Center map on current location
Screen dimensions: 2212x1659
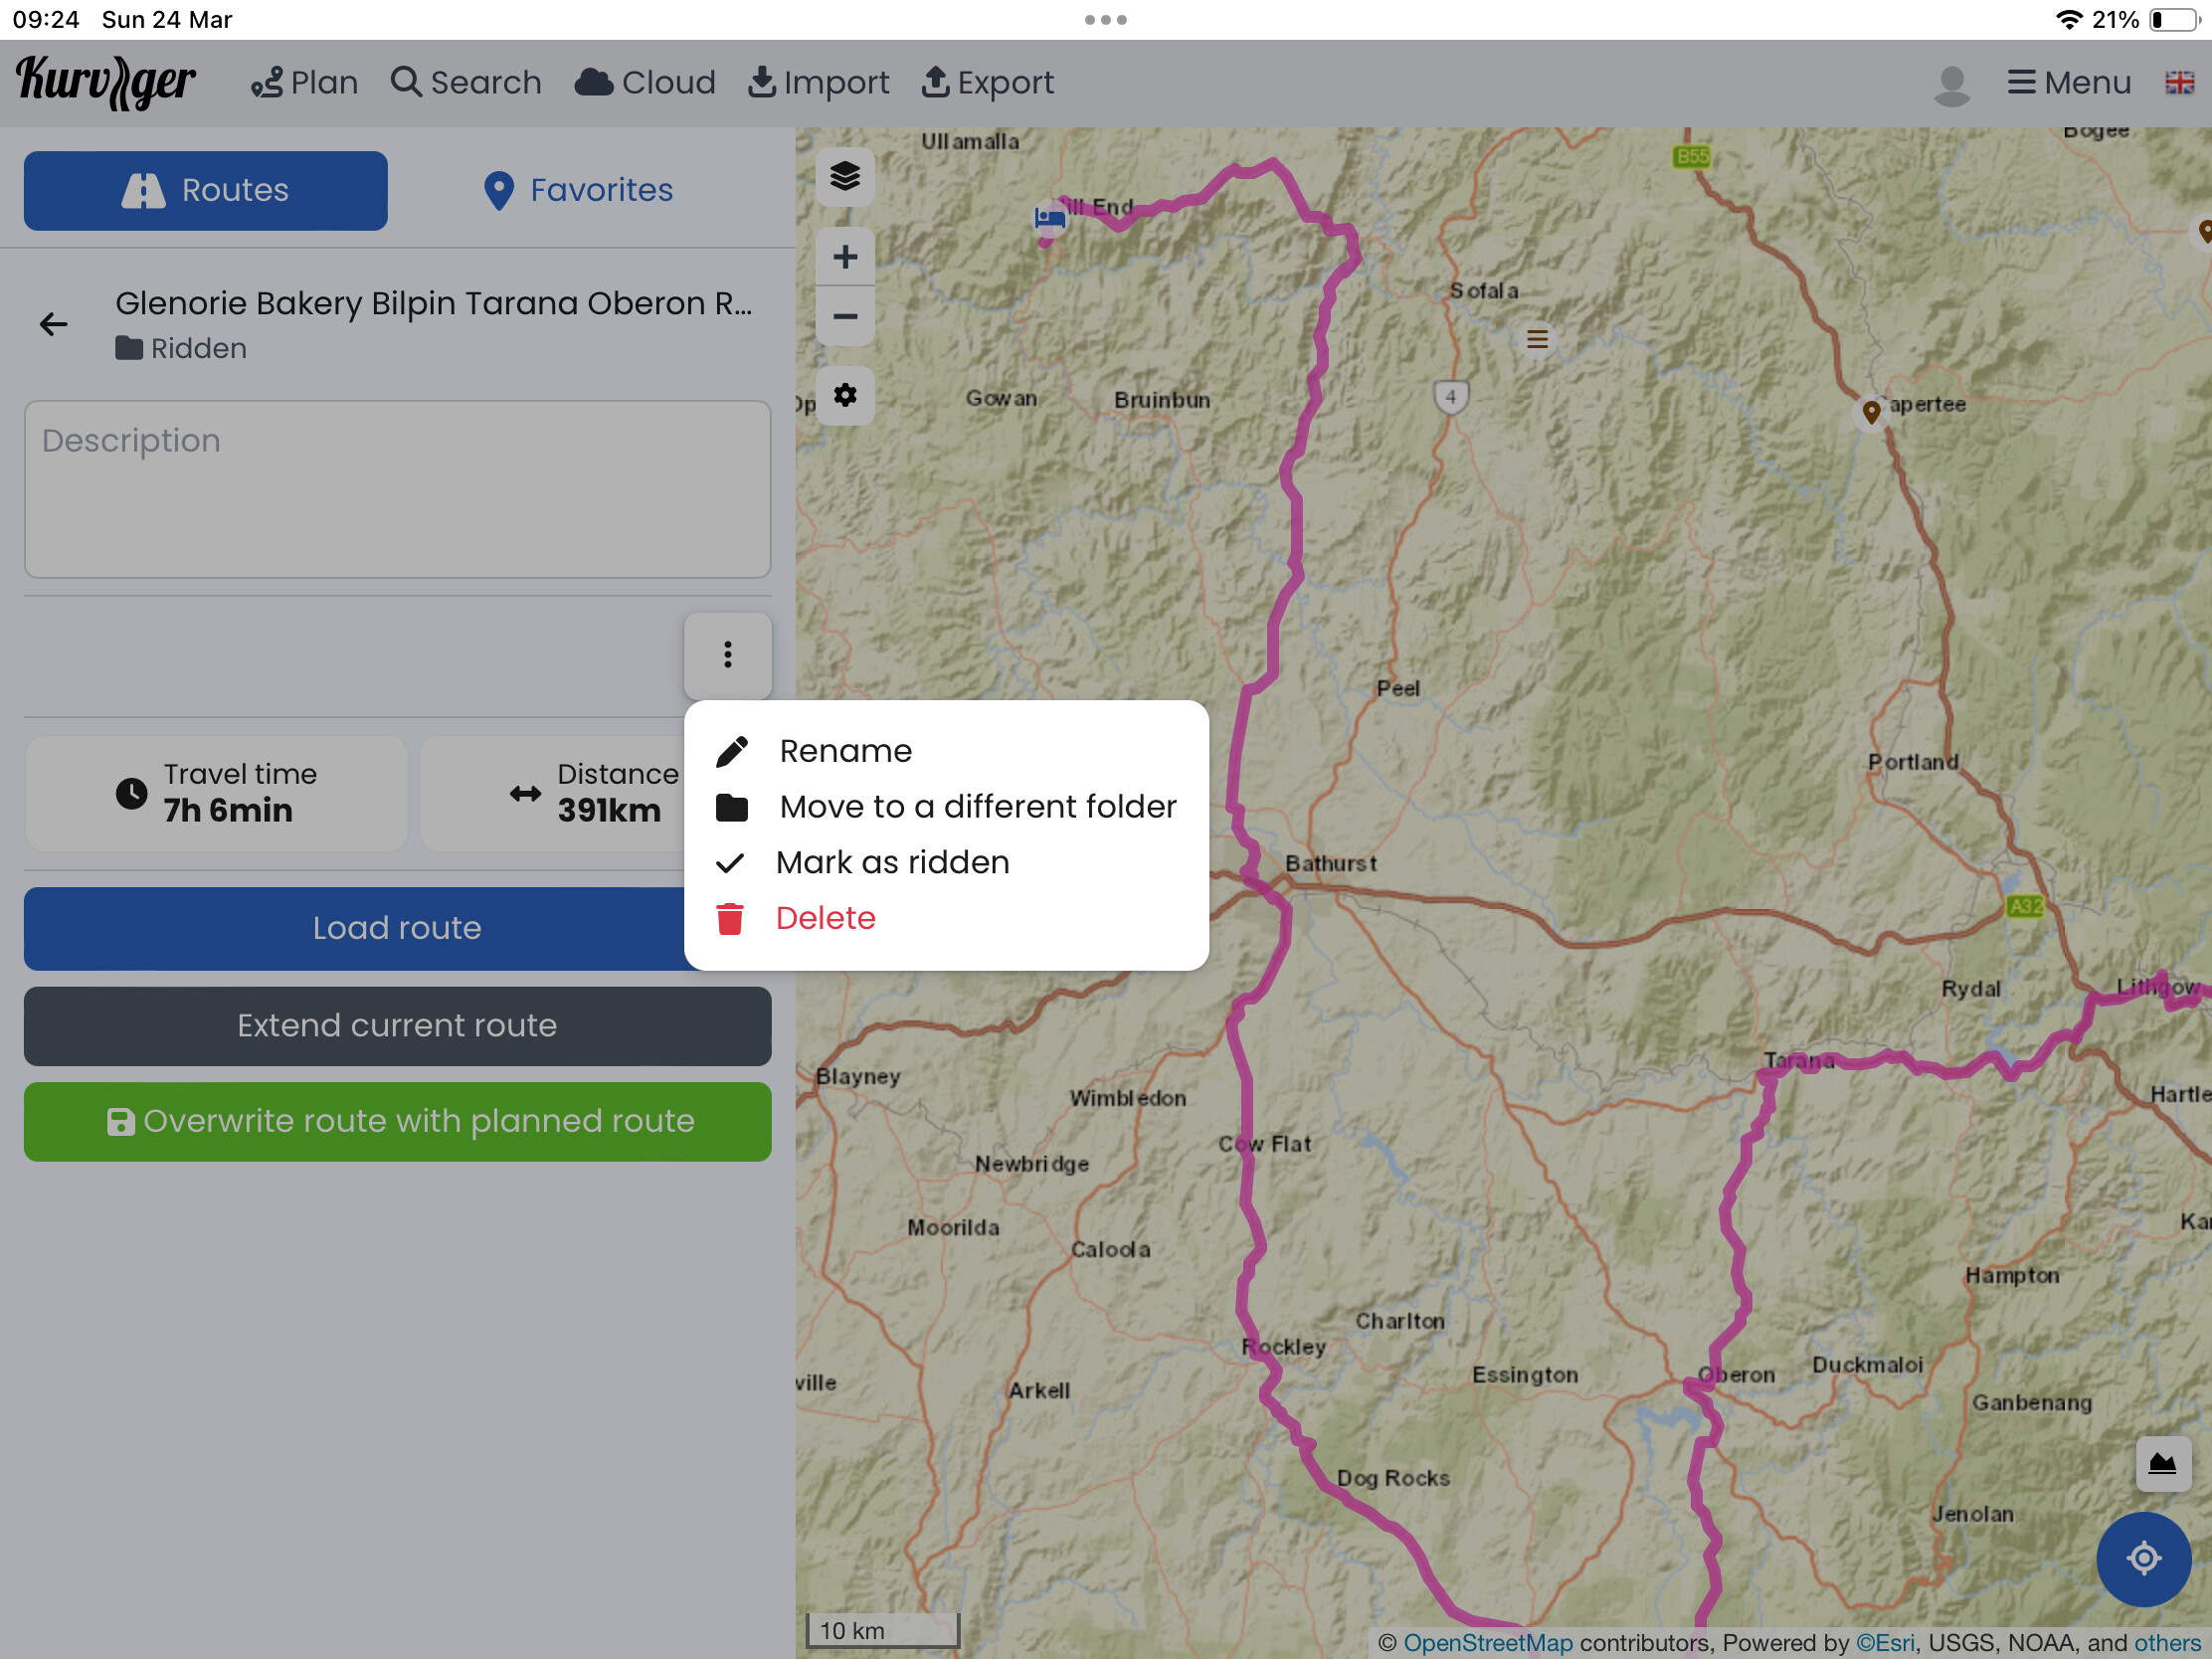(x=2143, y=1558)
